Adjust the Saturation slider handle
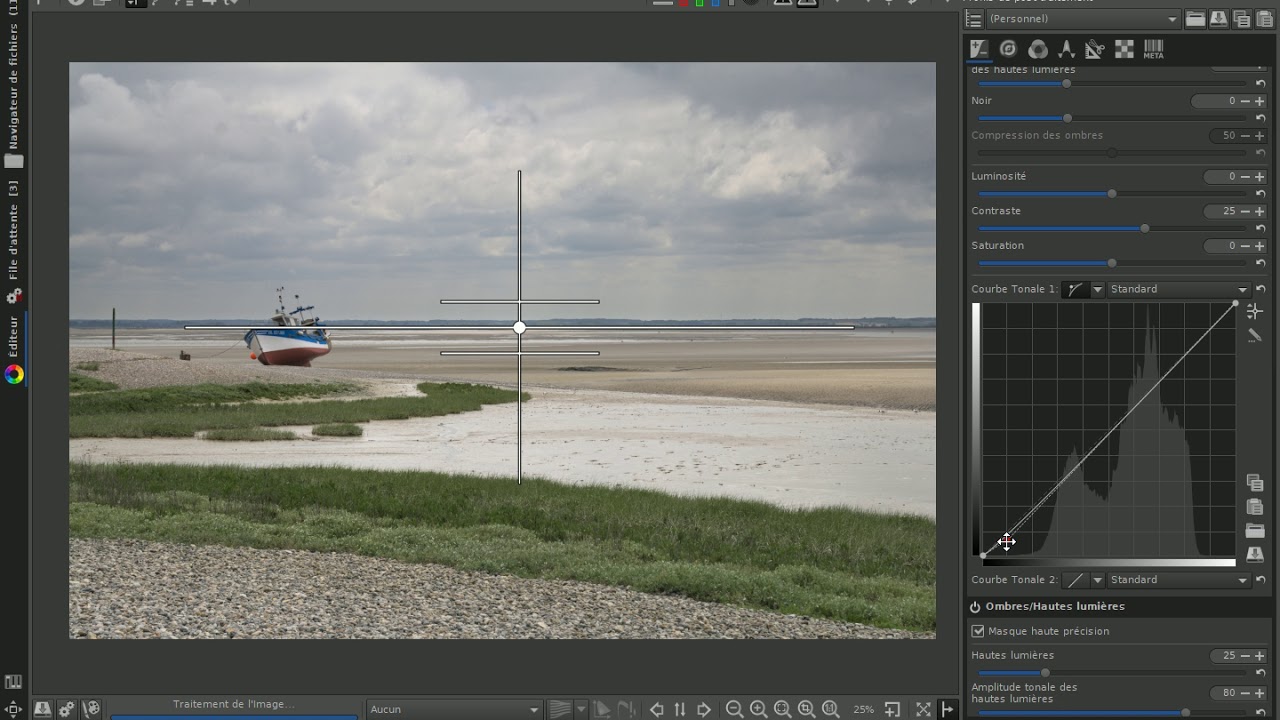 [1112, 263]
